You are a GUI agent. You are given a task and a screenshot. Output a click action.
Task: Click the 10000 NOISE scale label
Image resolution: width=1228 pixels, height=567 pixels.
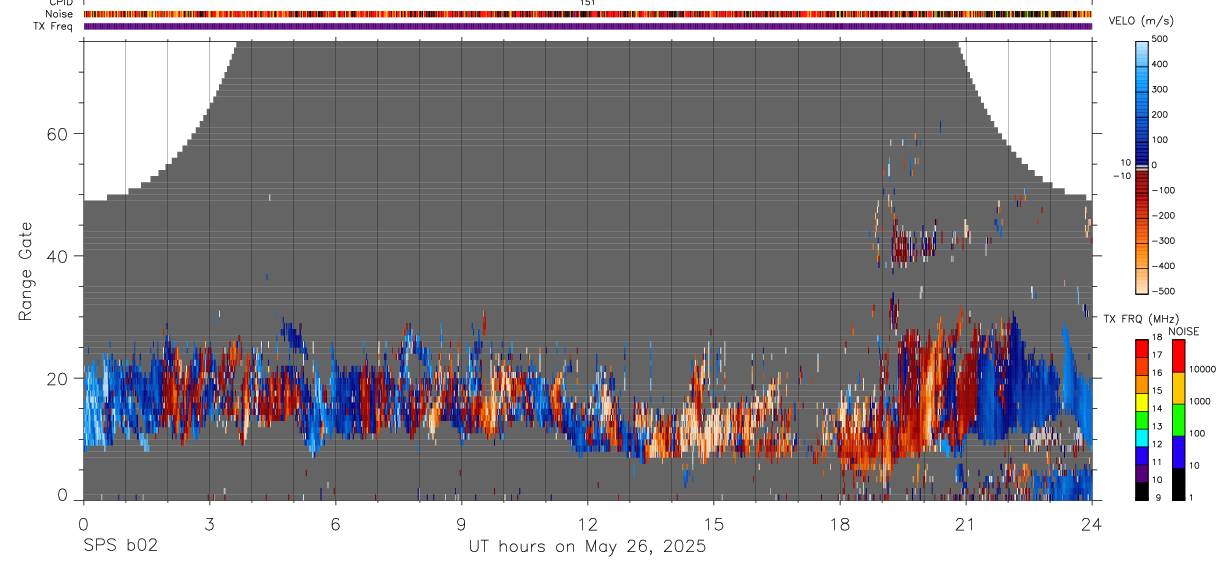tap(1201, 369)
